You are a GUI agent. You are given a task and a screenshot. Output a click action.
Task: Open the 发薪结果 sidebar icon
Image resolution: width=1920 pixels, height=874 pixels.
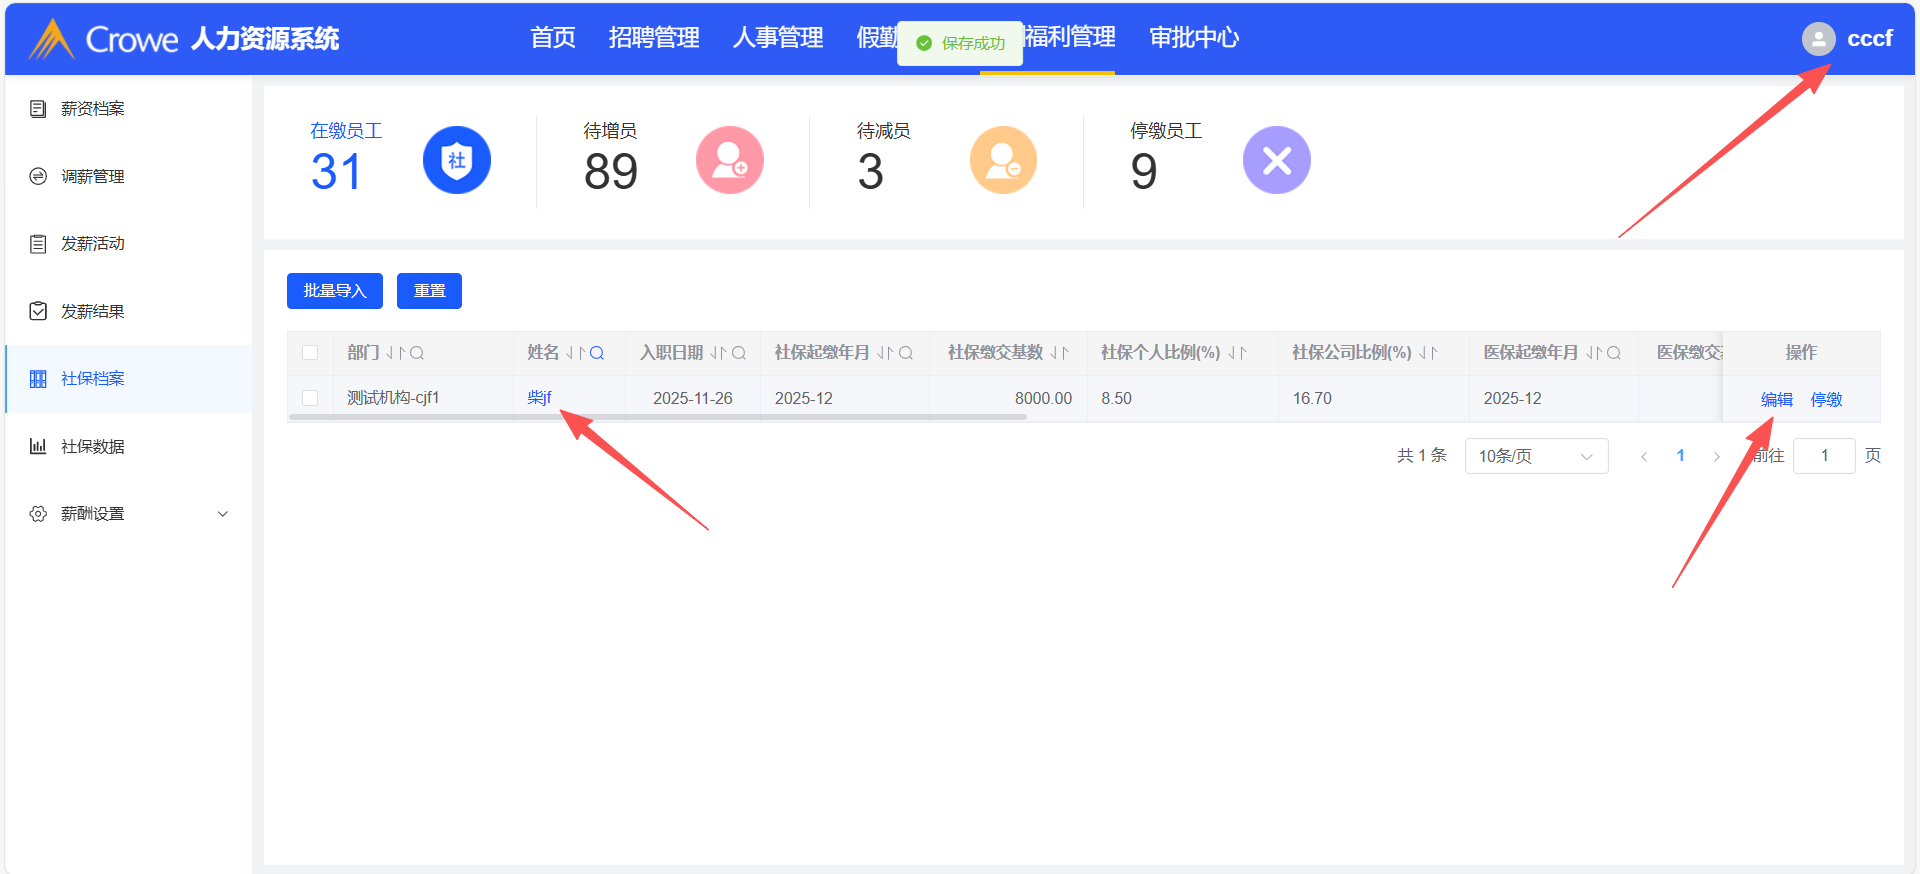[x=38, y=311]
